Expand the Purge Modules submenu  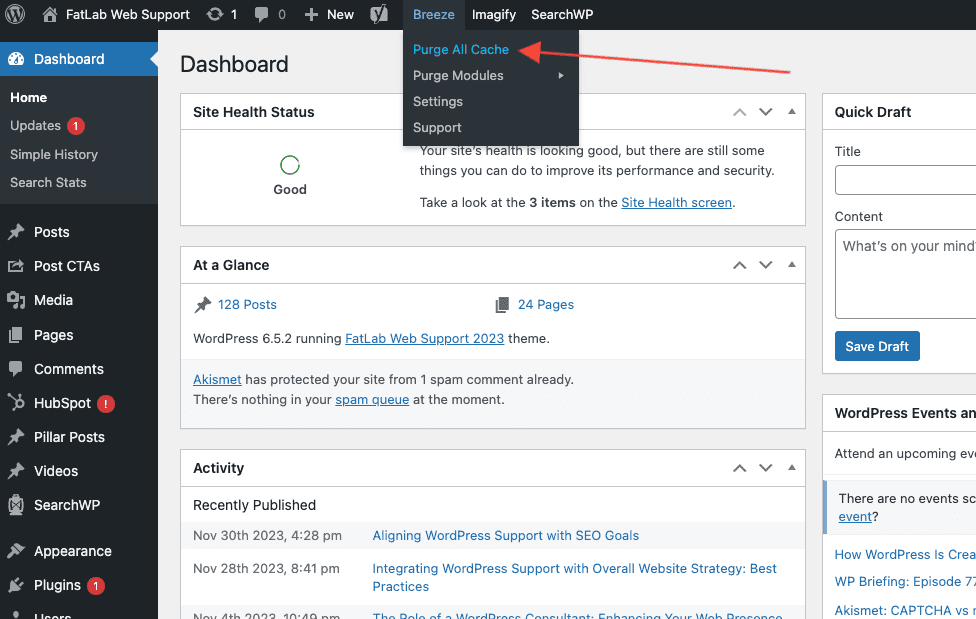tap(457, 75)
